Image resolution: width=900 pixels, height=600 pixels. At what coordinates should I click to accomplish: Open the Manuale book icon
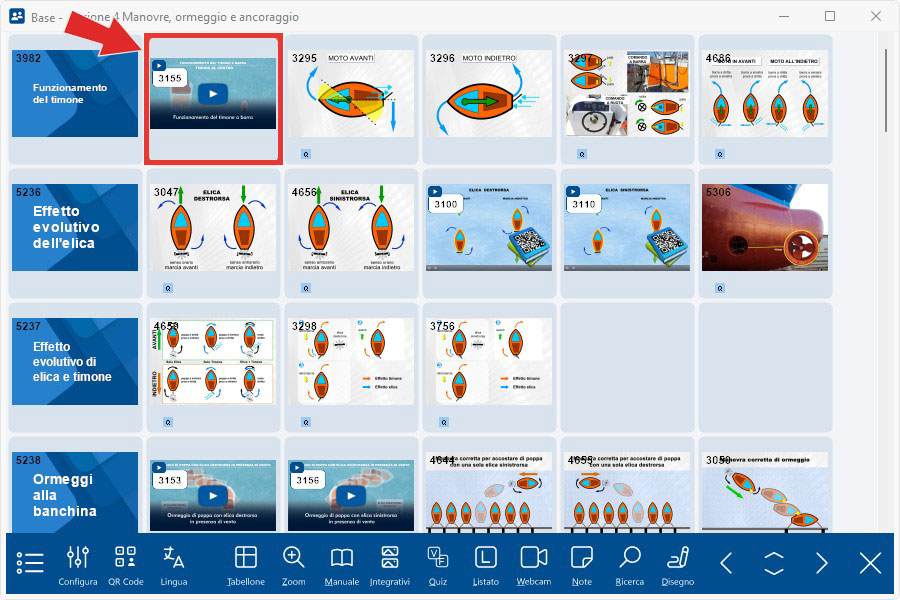click(342, 564)
